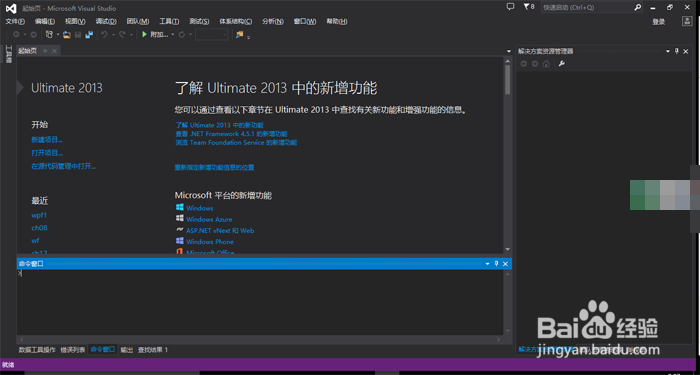700x375 pixels.
Task: Switch to the 错误列表 tab
Action: coord(73,350)
